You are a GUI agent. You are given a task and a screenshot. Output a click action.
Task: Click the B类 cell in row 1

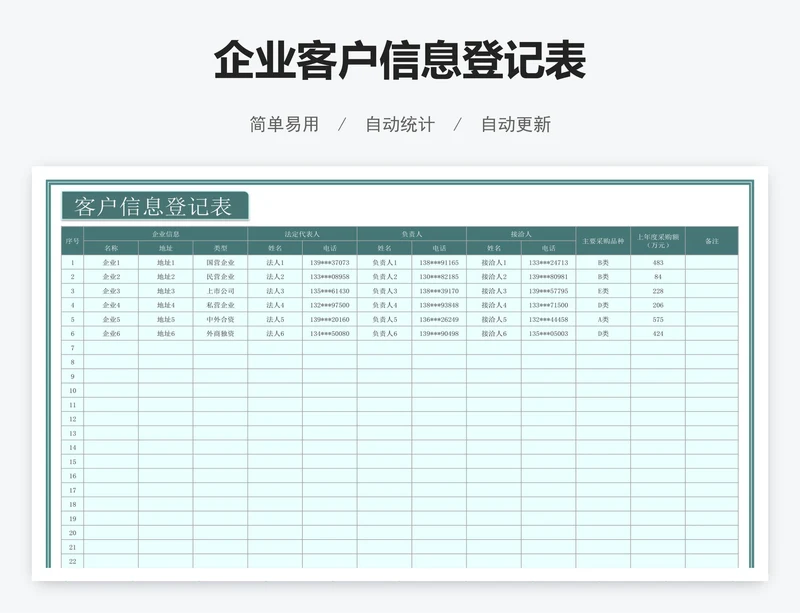pyautogui.click(x=603, y=262)
